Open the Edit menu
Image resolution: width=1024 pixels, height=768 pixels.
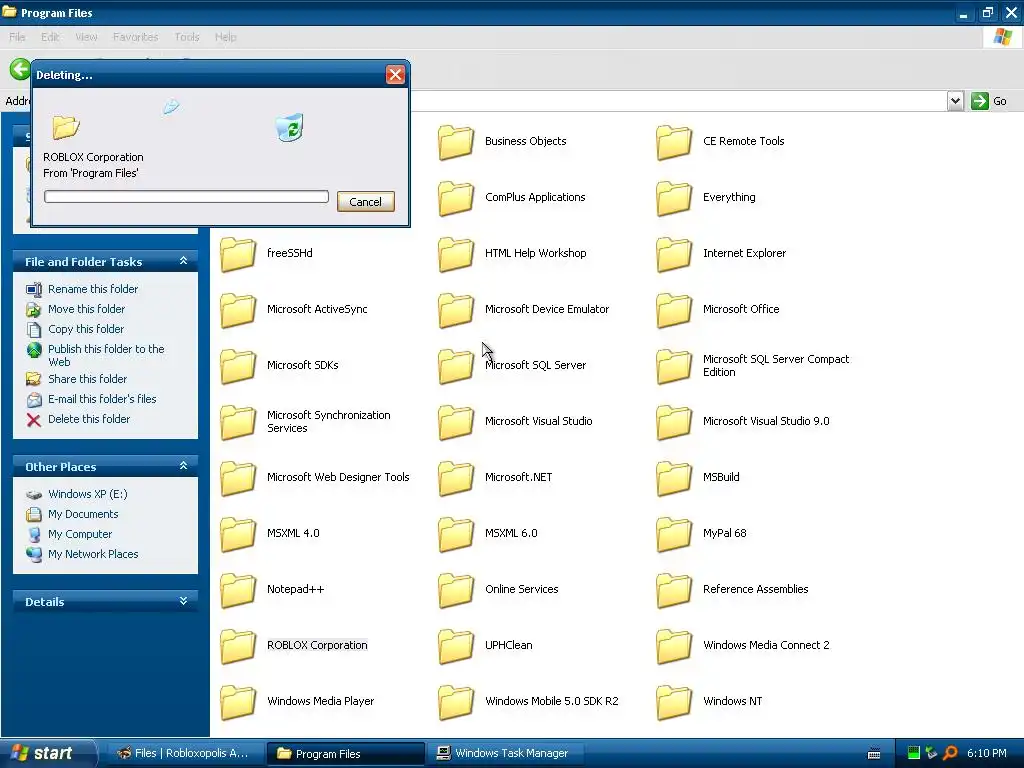50,37
